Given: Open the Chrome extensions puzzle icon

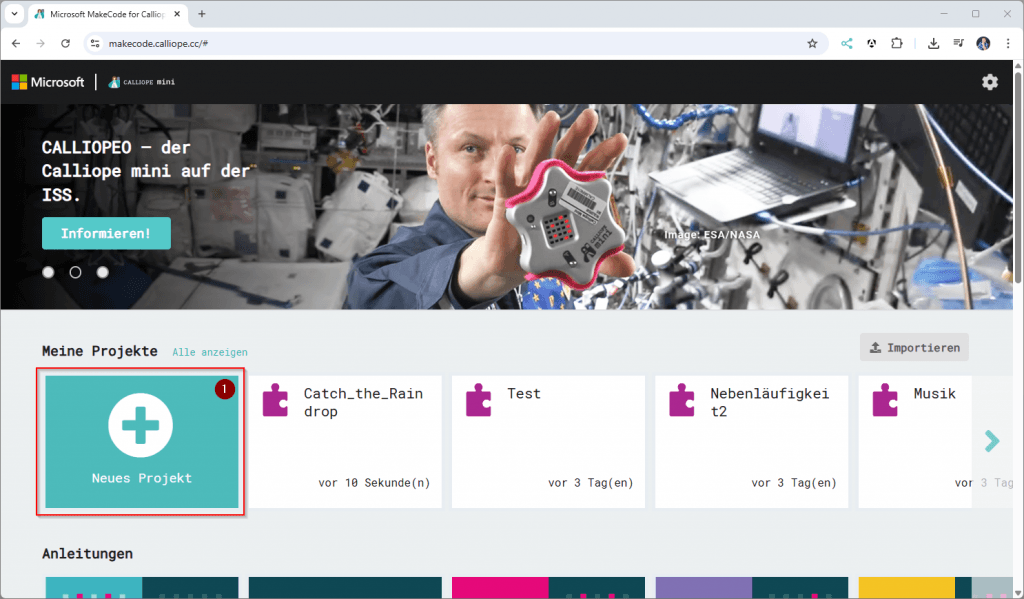Looking at the screenshot, I should [x=896, y=43].
